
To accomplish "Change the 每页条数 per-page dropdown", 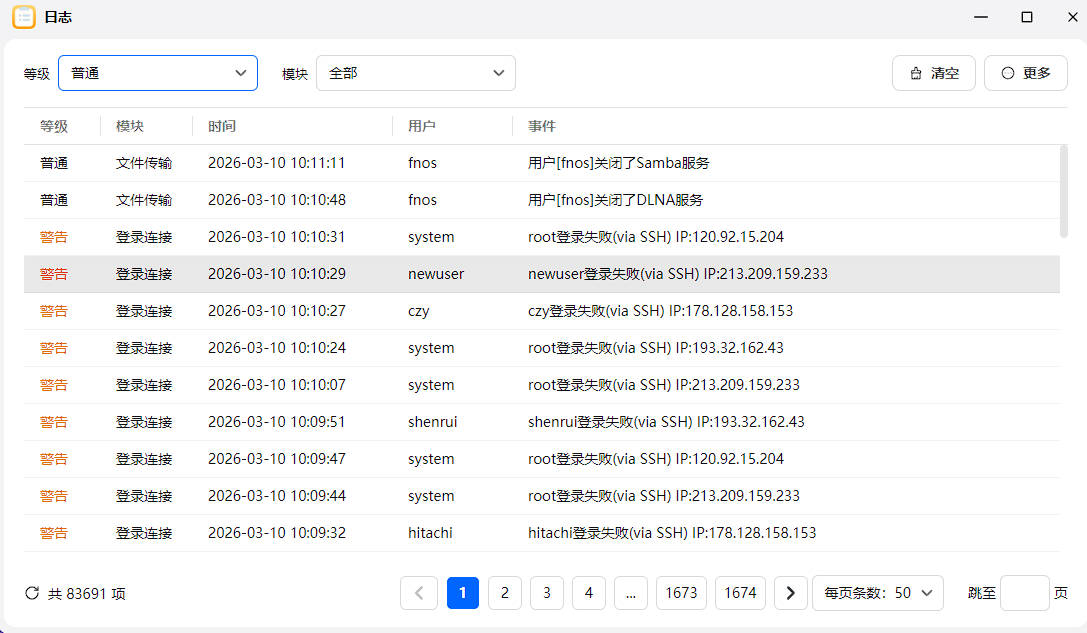I will (x=878, y=593).
